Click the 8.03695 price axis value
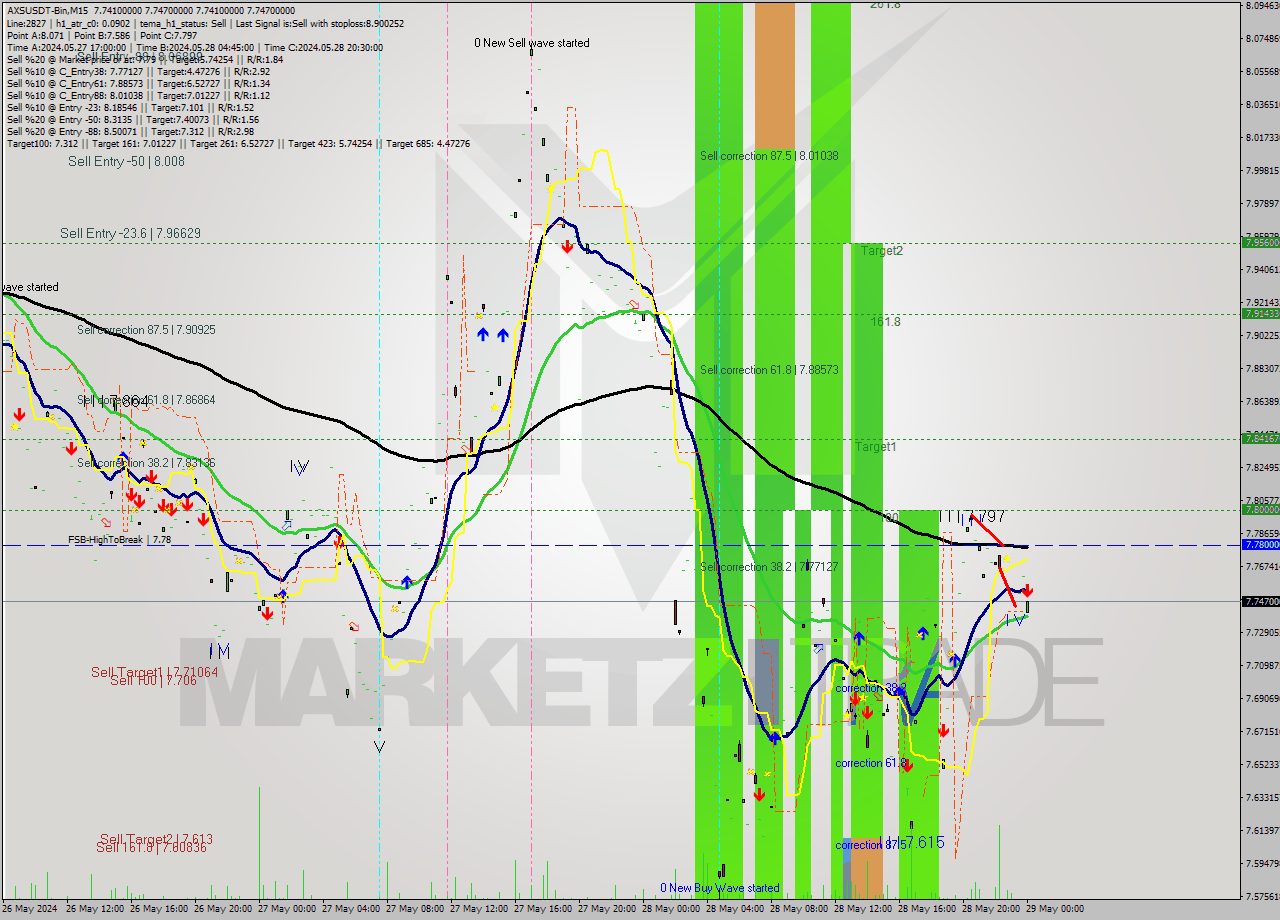Screen dimensions: 1280x920 point(1262,104)
